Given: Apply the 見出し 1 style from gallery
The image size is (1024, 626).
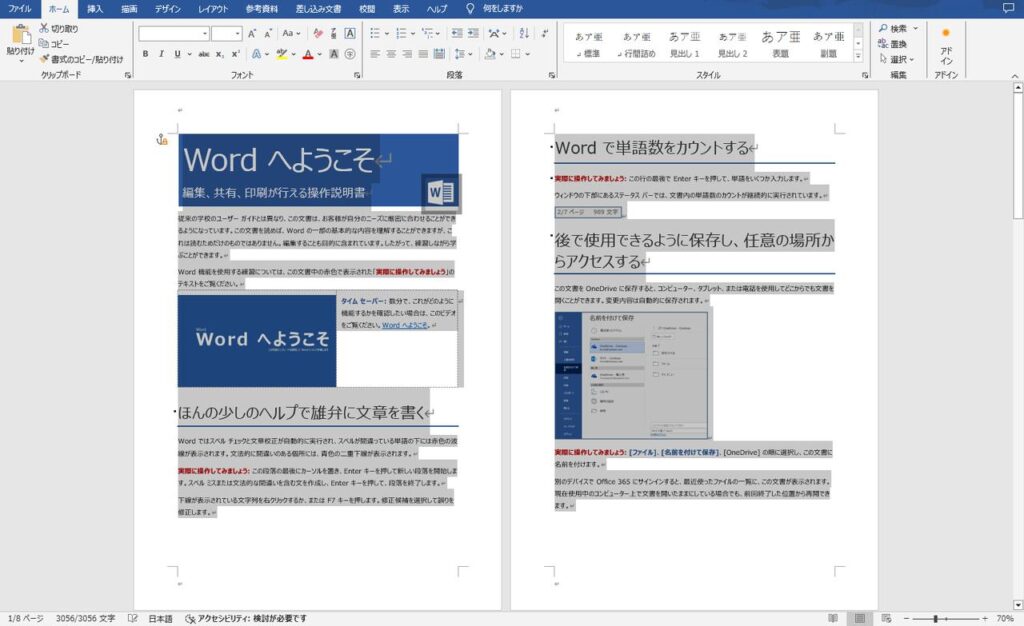Looking at the screenshot, I should [684, 44].
